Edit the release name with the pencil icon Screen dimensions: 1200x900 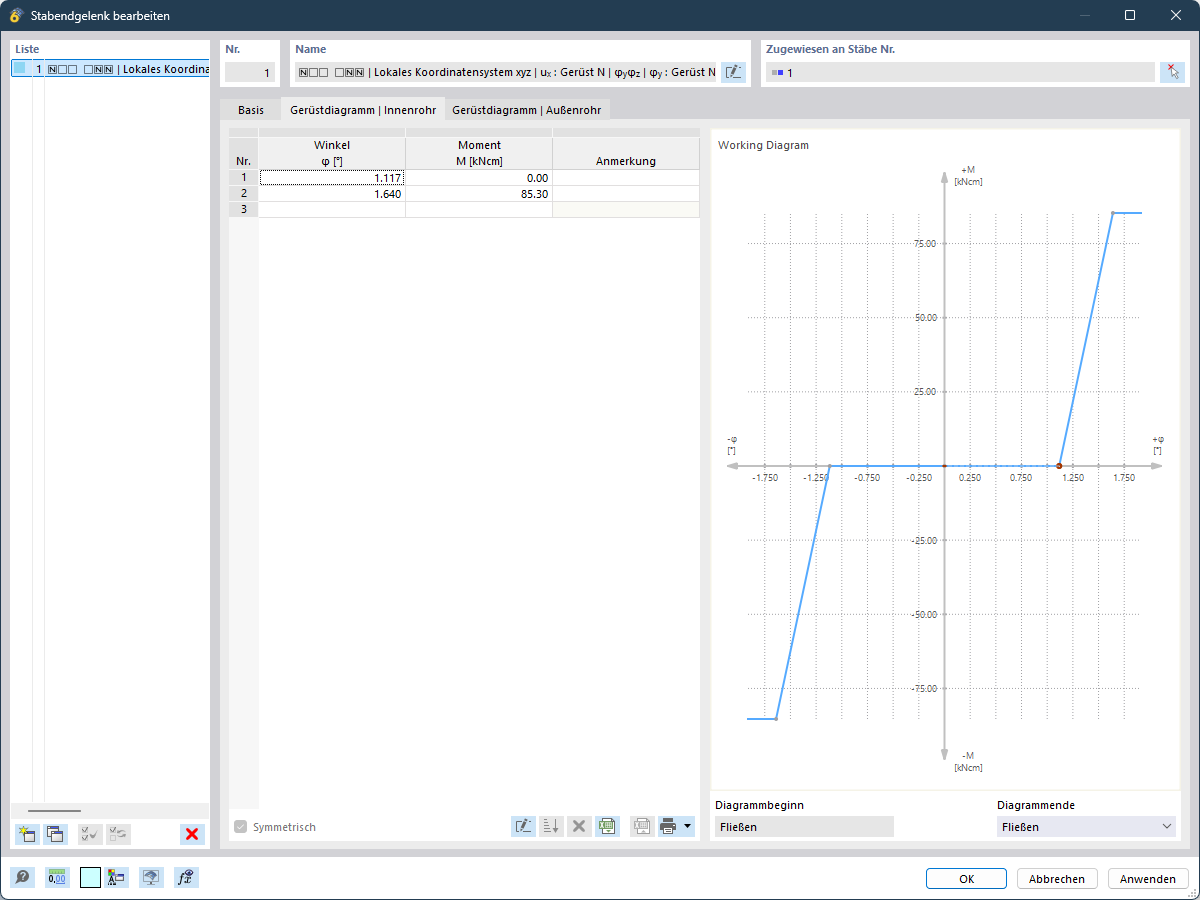pos(733,71)
